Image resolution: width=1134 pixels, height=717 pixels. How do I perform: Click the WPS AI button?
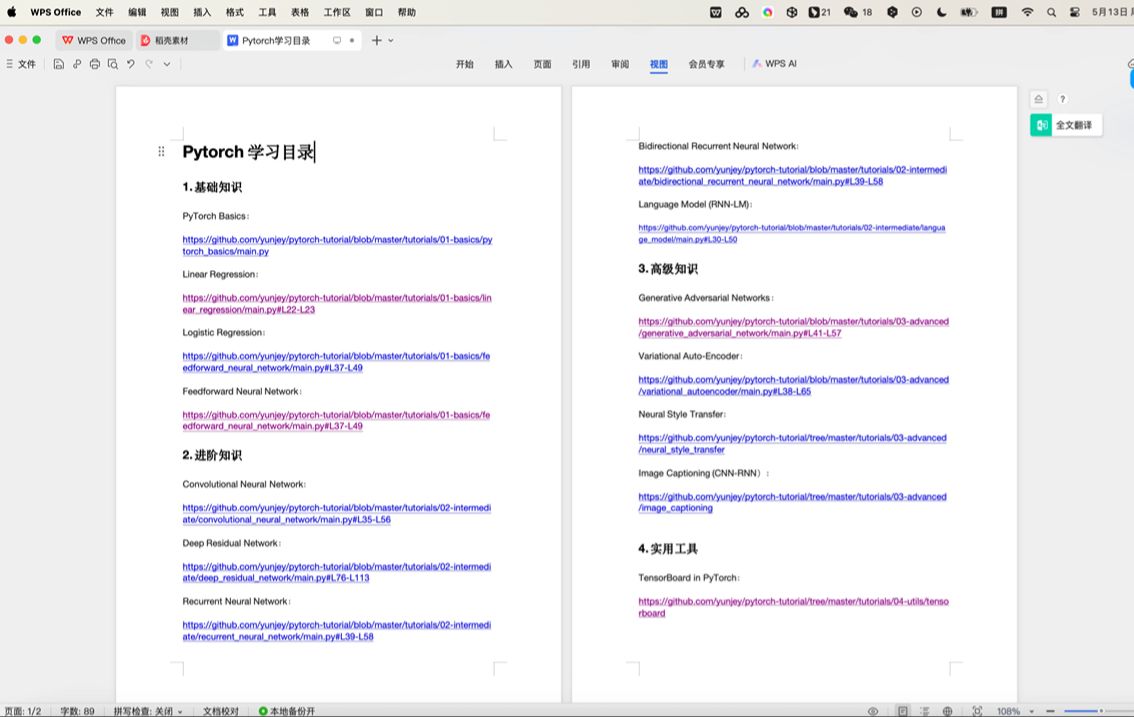(775, 64)
